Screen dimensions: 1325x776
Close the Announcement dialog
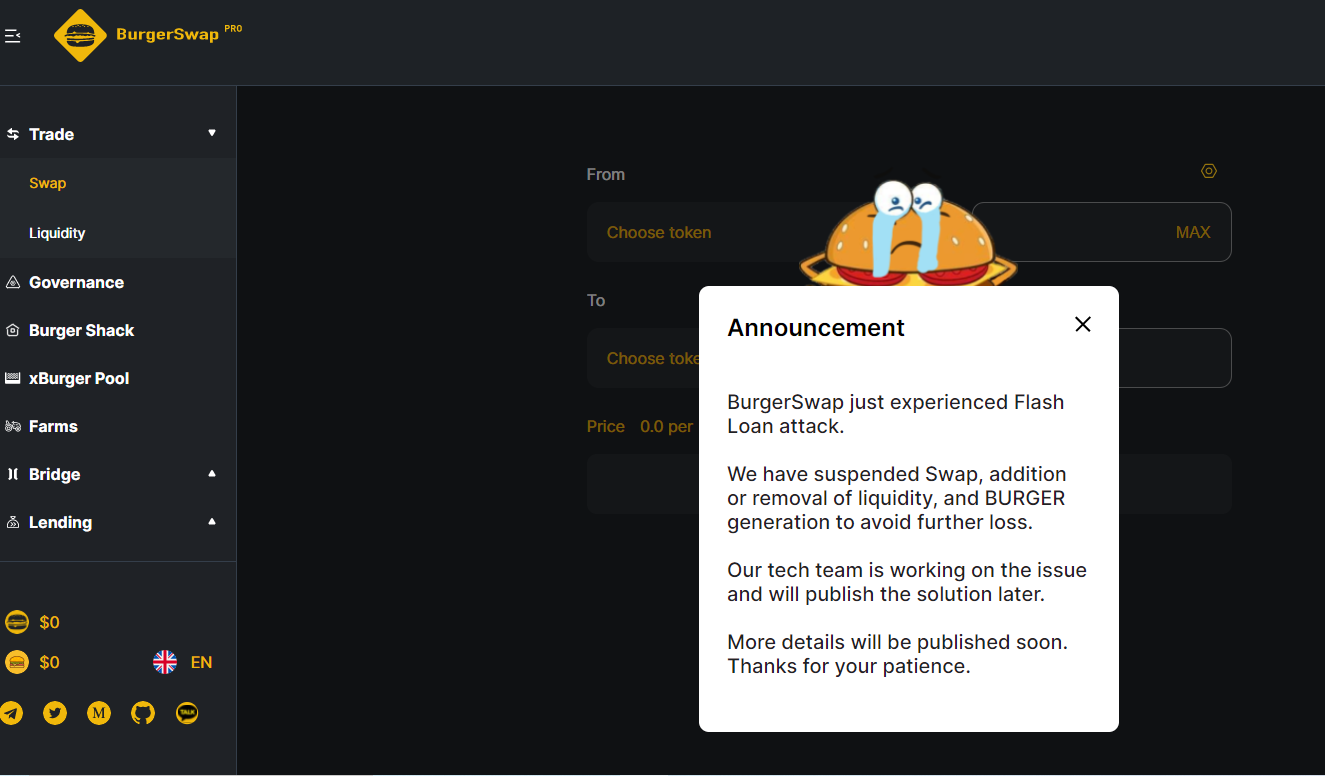point(1082,324)
